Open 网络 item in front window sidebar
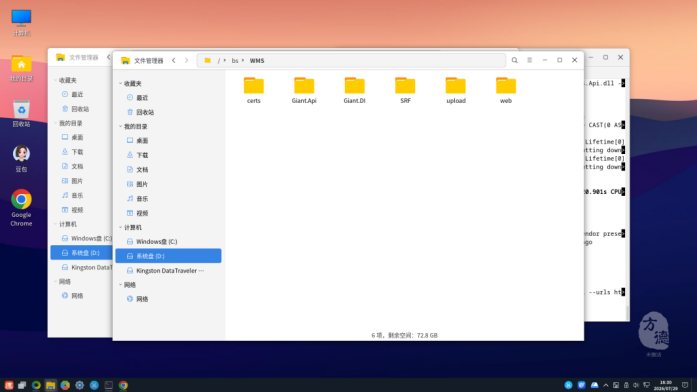The image size is (697, 392). click(168, 299)
